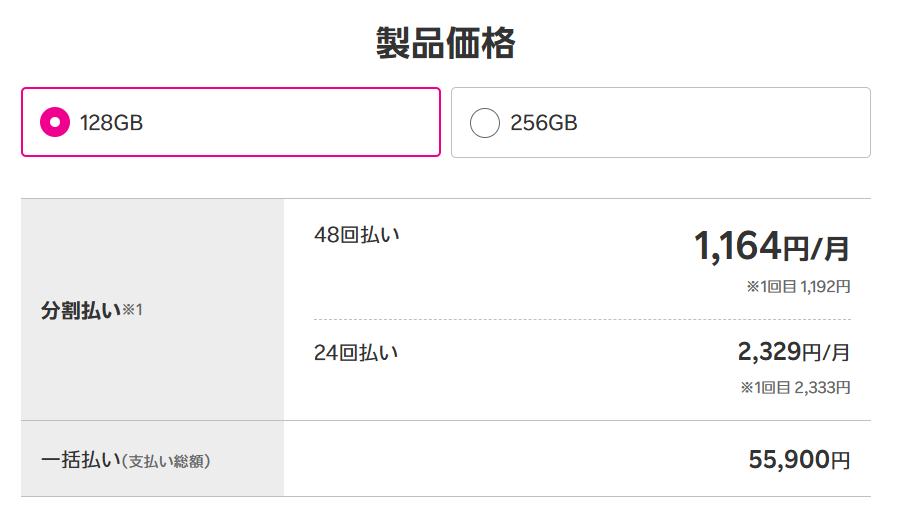The width and height of the screenshot is (906, 516).
Task: Choose the 256GB radio button circle
Action: pyautogui.click(x=484, y=123)
